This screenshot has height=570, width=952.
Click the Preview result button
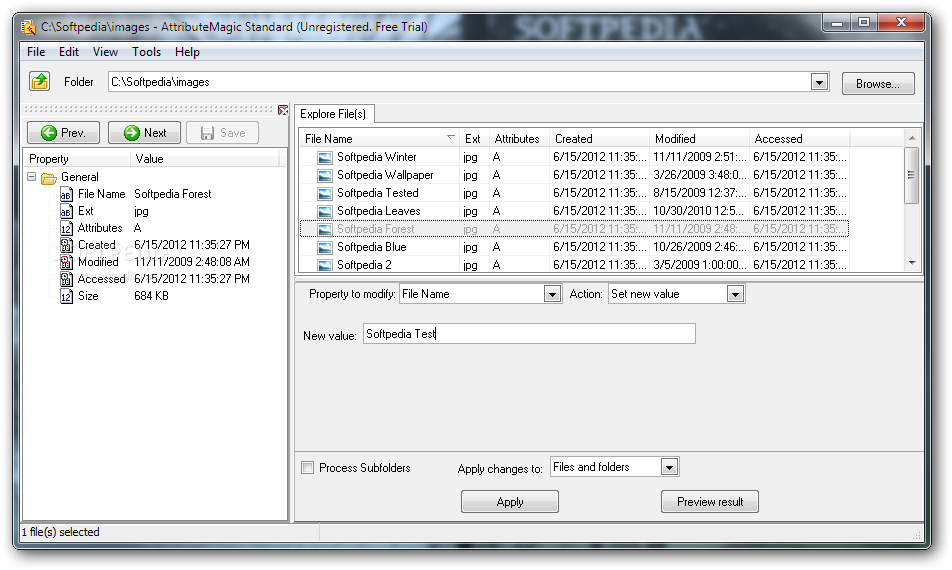(x=710, y=502)
